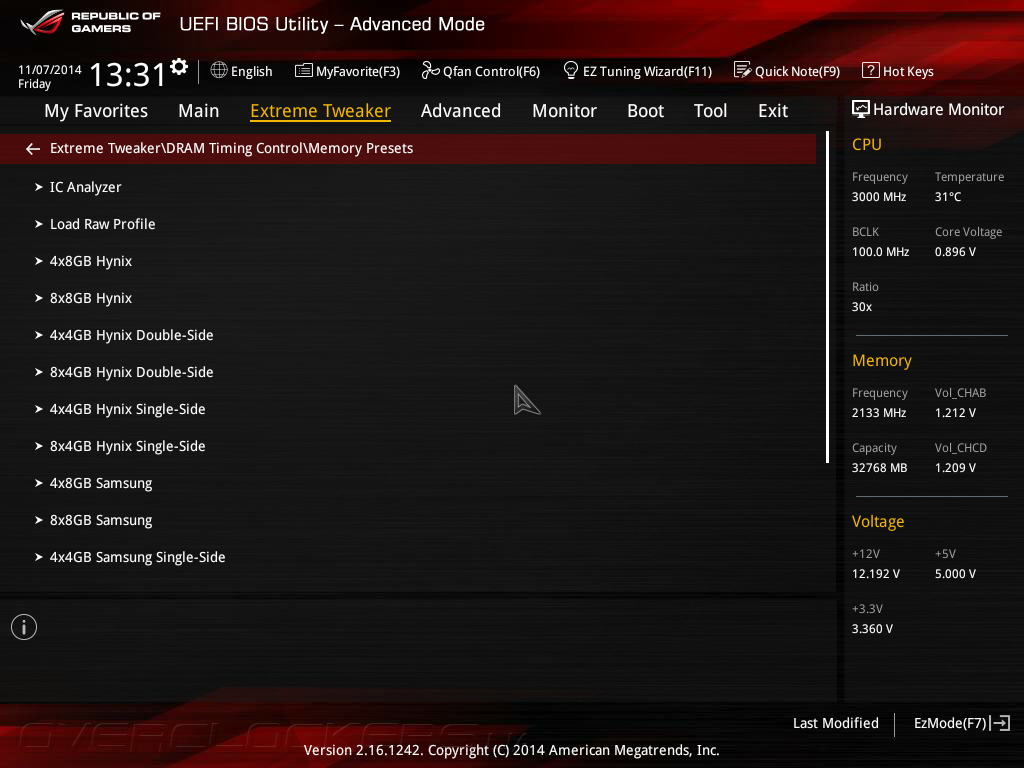Expand the 4x8GB Samsung arrow
Image resolution: width=1024 pixels, height=768 pixels.
tap(39, 483)
